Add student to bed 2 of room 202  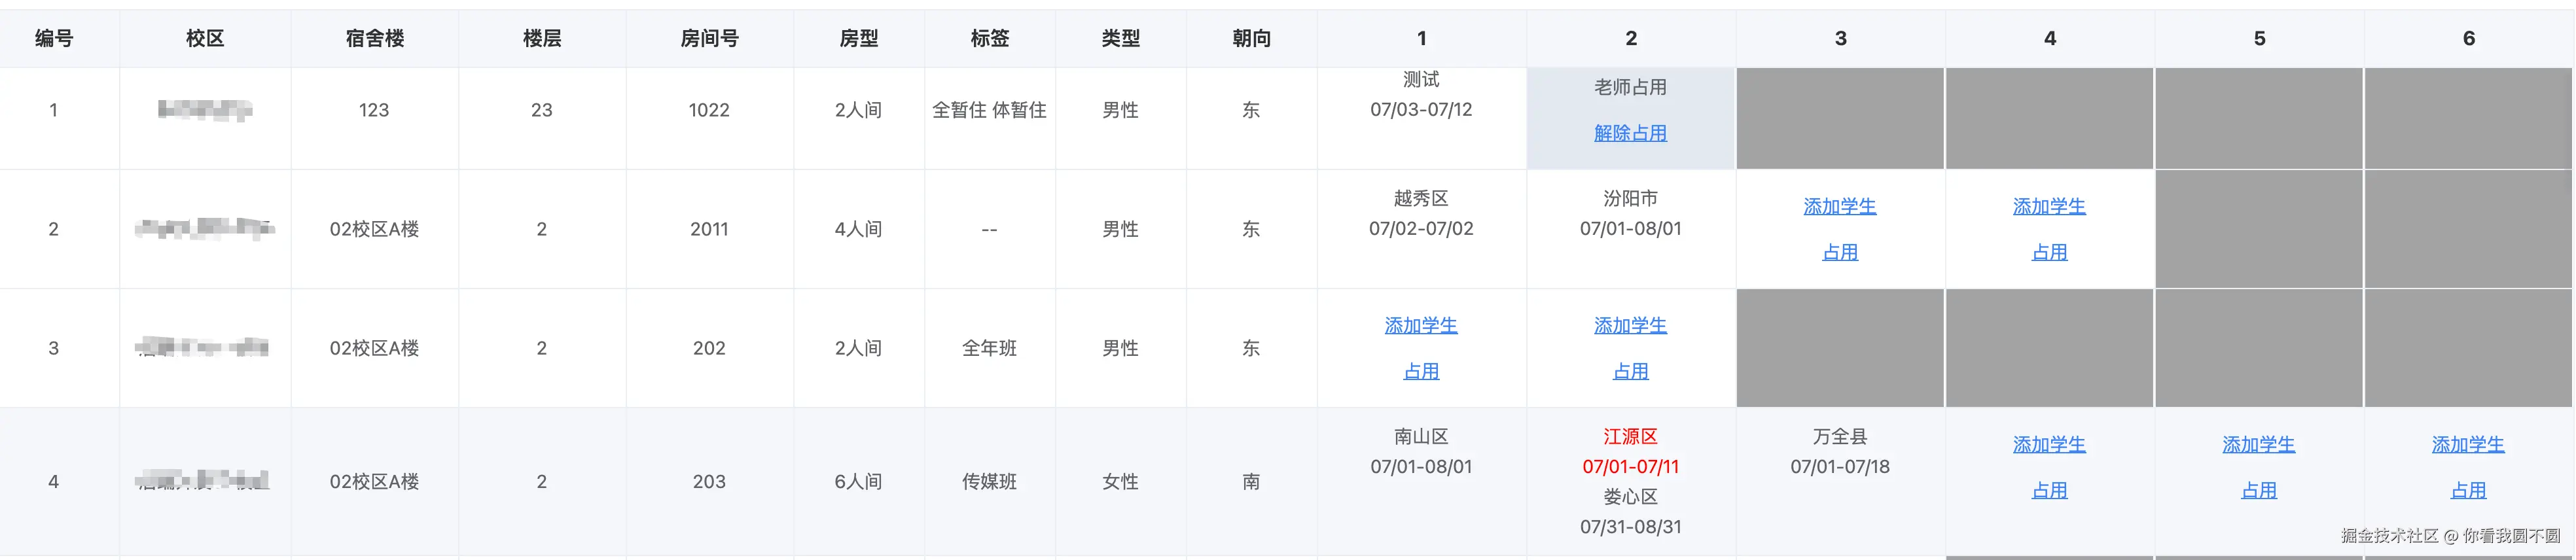(1630, 325)
